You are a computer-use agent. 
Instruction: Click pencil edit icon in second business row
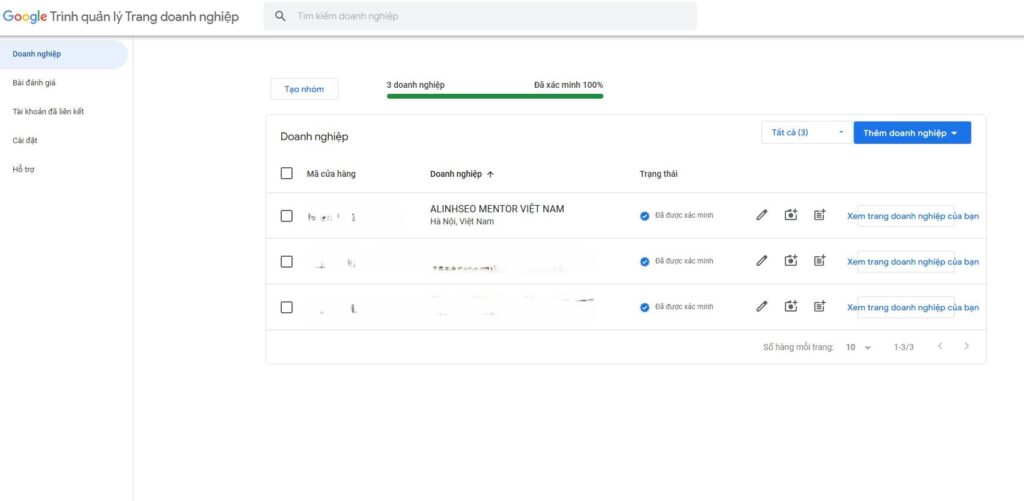coord(761,261)
